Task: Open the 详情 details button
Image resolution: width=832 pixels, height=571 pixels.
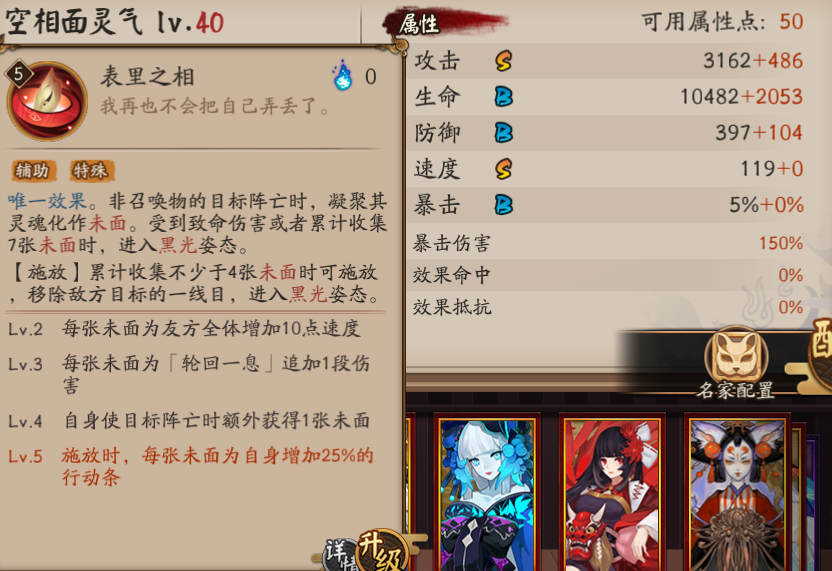Action: (x=341, y=555)
